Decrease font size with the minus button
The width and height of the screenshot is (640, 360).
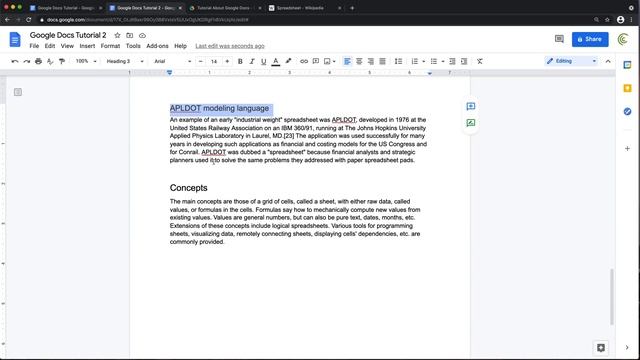tap(200, 61)
